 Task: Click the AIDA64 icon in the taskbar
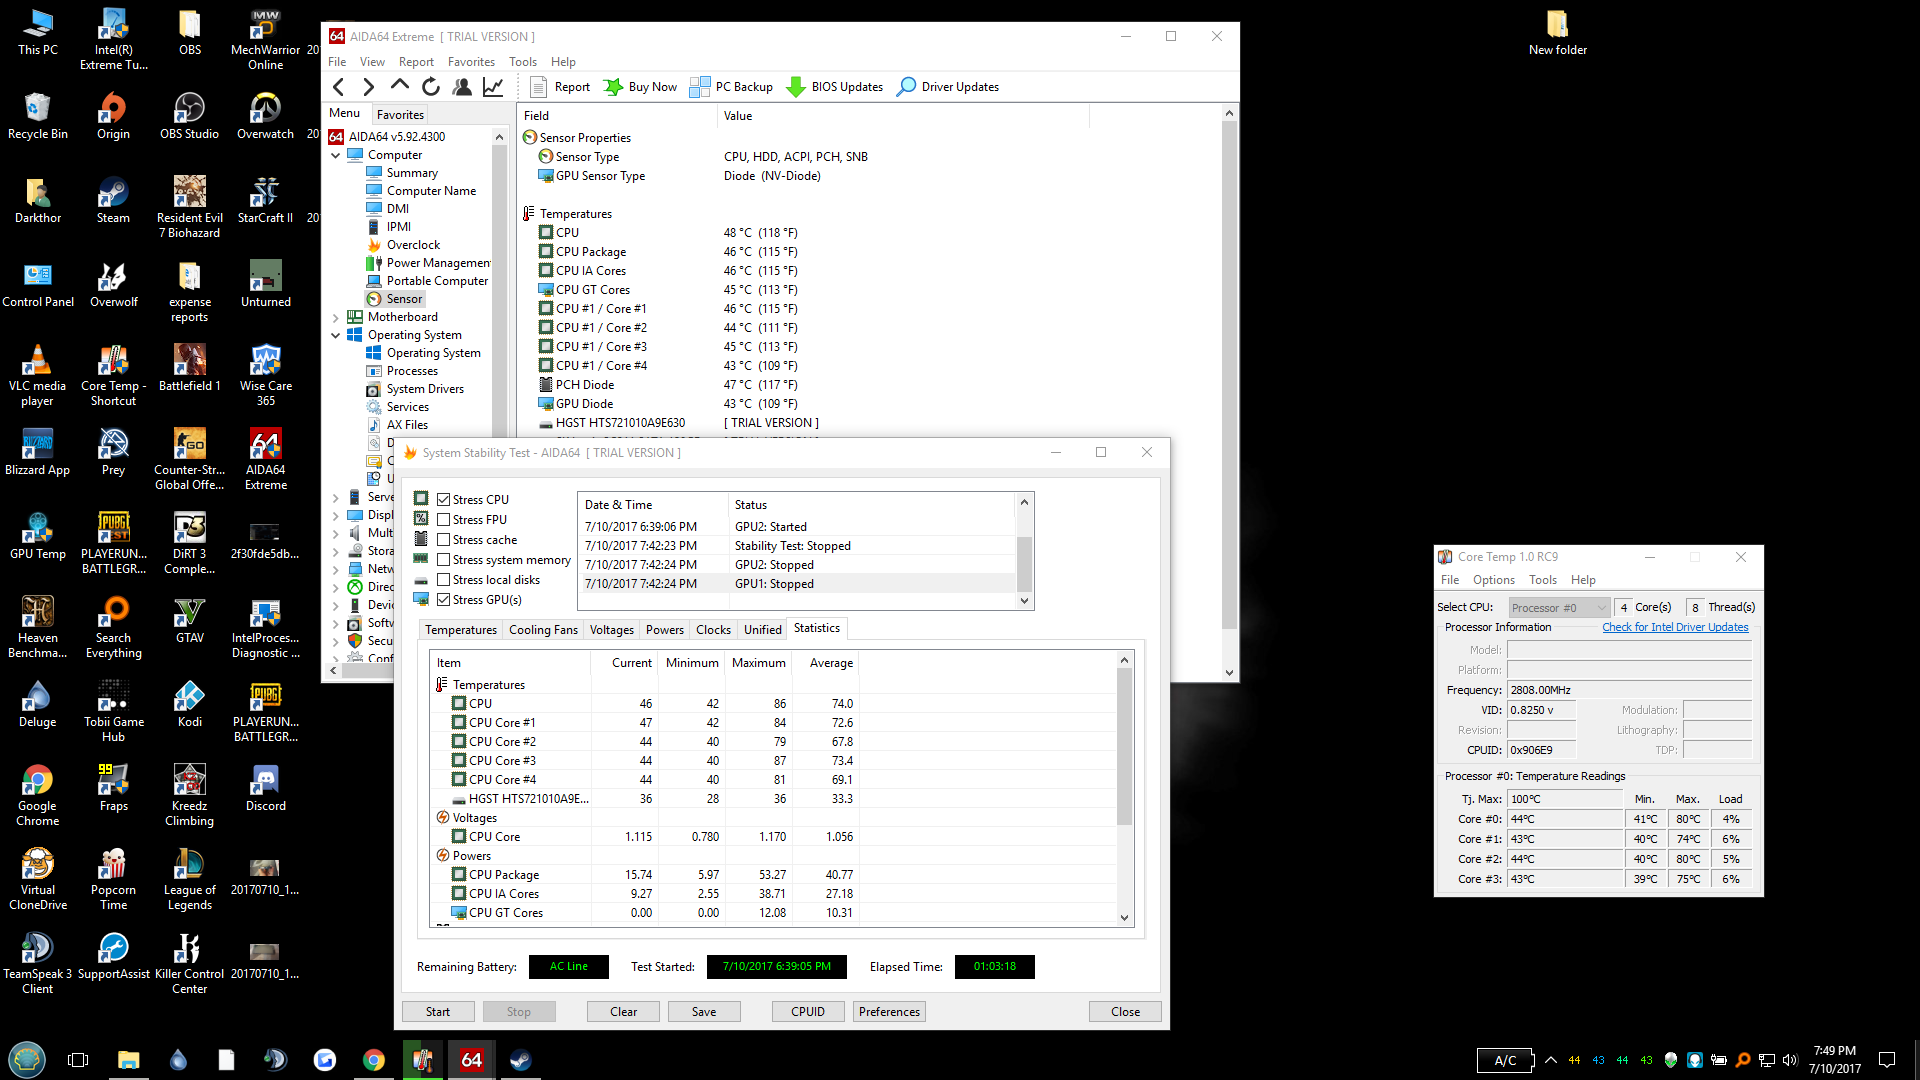tap(471, 1060)
